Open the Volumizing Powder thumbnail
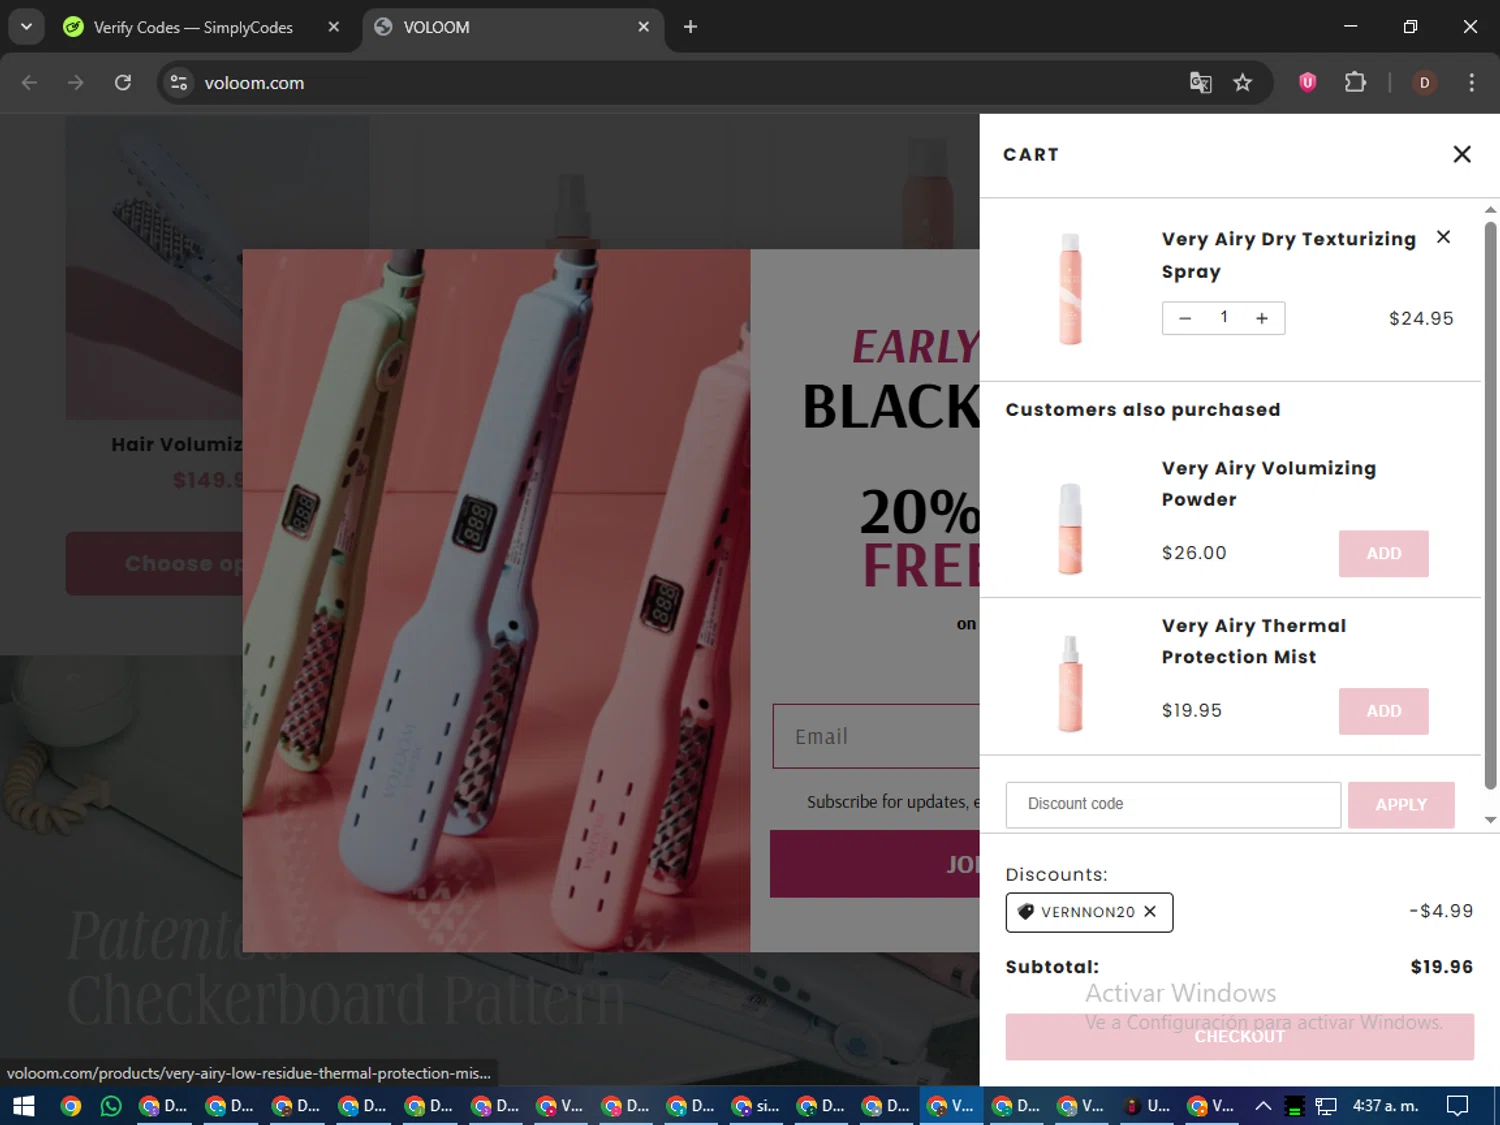 click(1070, 528)
